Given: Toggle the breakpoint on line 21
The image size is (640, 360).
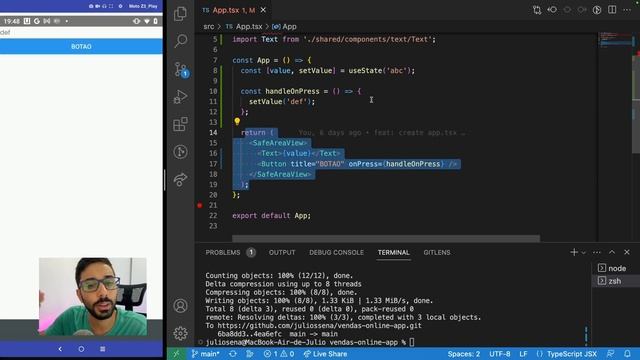Looking at the screenshot, I should pos(200,205).
